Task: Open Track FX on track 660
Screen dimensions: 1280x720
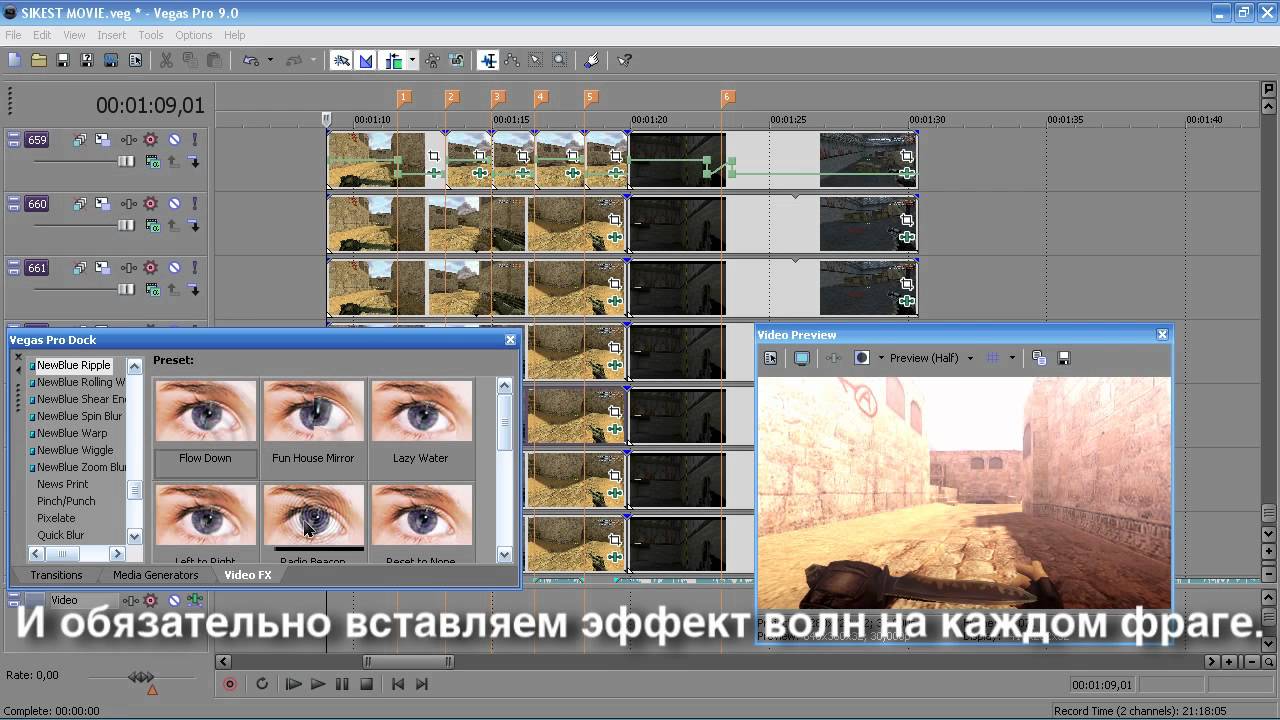Action: point(129,204)
